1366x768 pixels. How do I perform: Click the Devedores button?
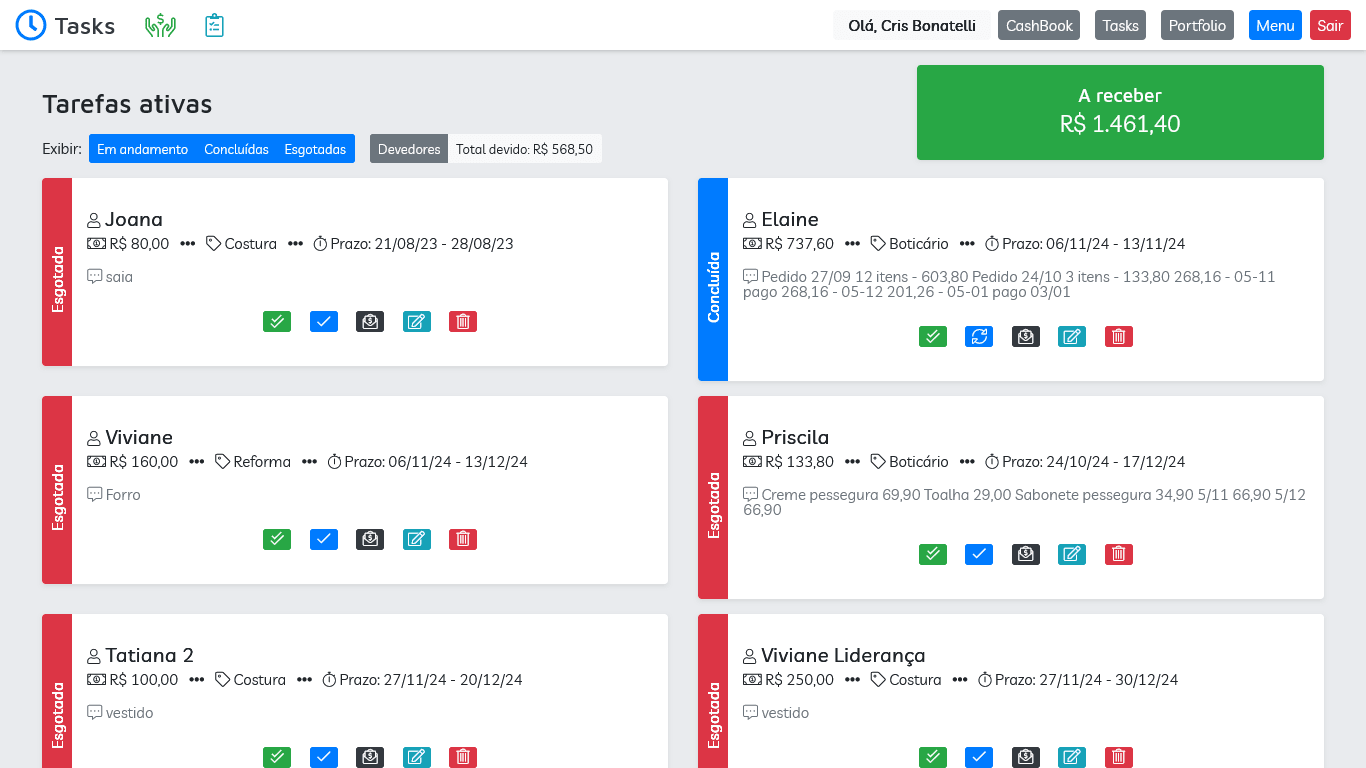click(409, 149)
